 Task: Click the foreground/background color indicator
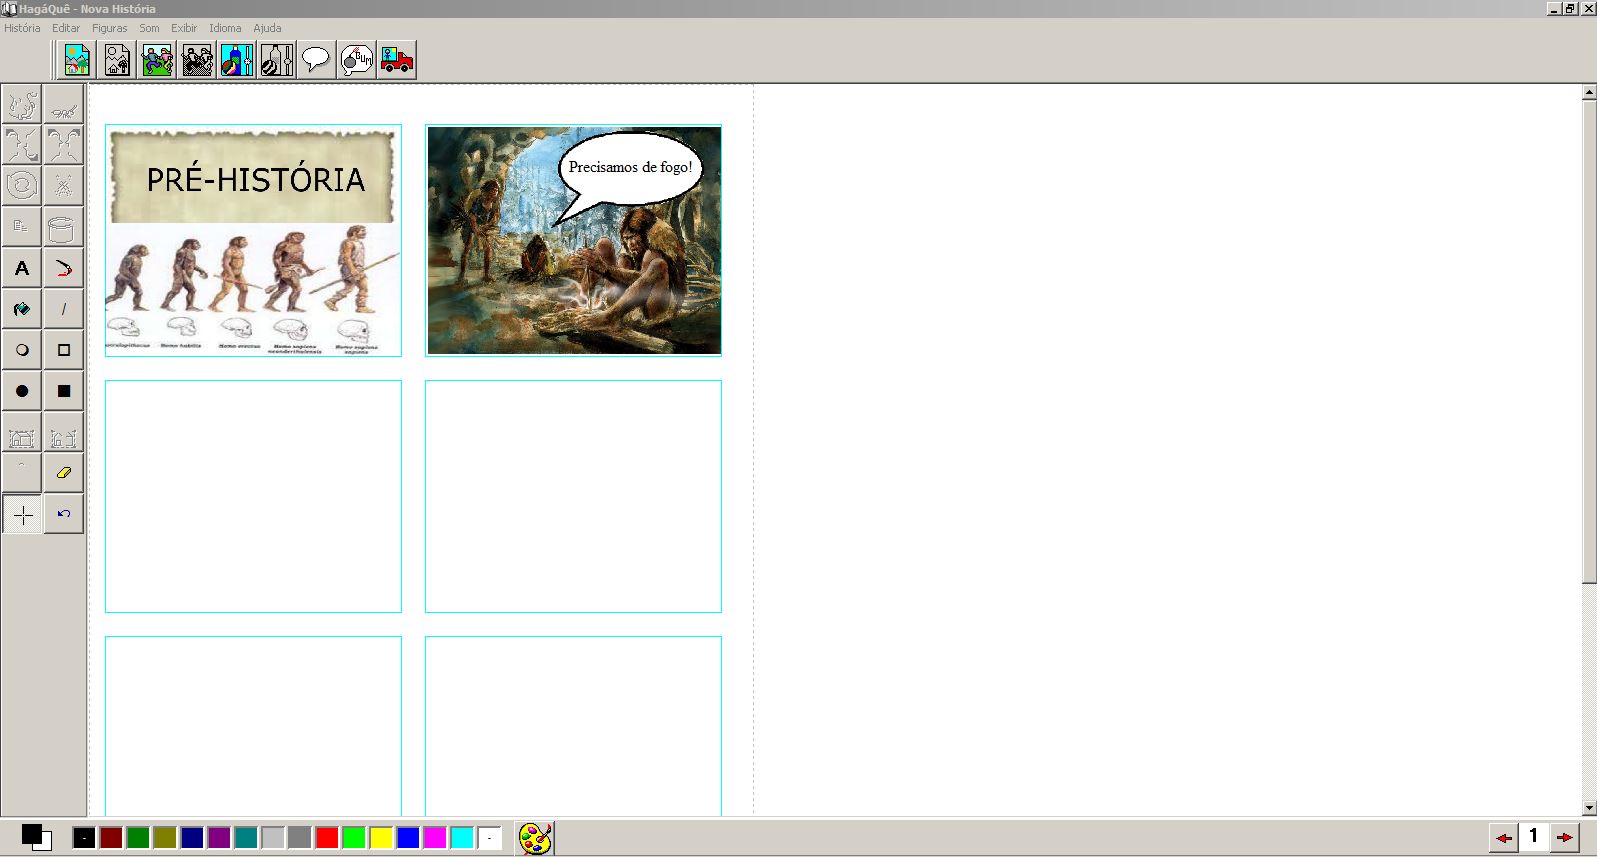tap(37, 838)
